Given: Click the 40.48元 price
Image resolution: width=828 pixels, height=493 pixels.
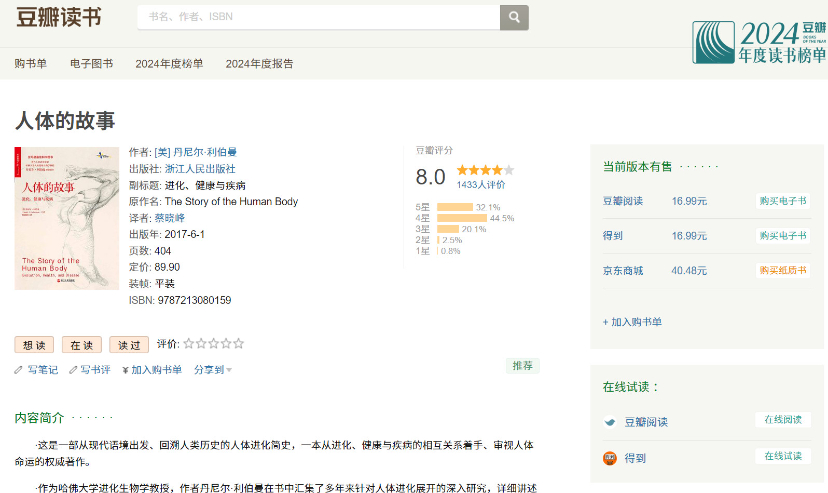Looking at the screenshot, I should (x=689, y=271).
